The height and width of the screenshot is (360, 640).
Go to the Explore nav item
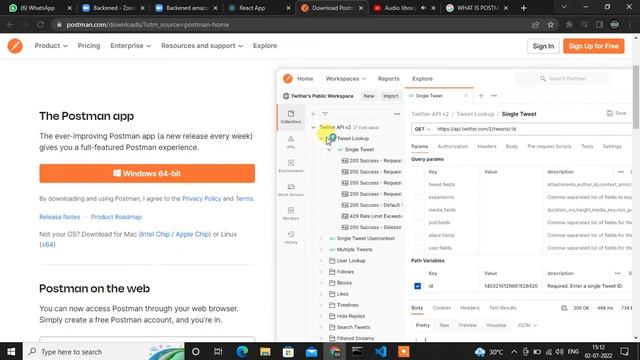pyautogui.click(x=264, y=46)
